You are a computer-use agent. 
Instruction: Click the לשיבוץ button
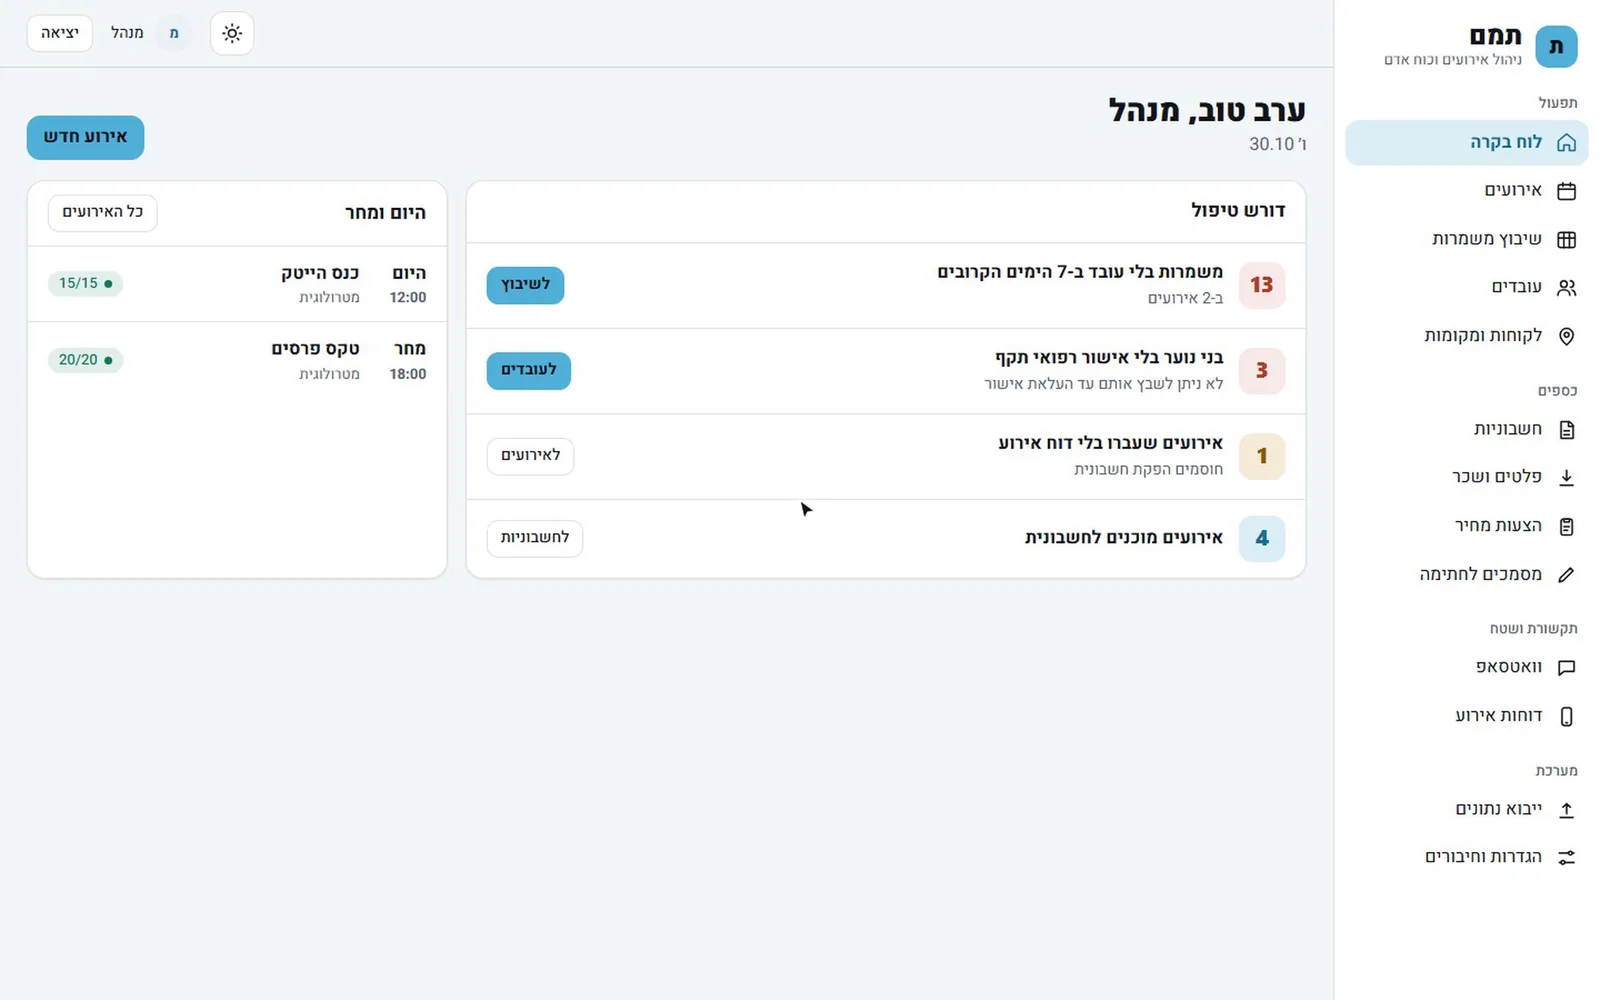(x=525, y=285)
